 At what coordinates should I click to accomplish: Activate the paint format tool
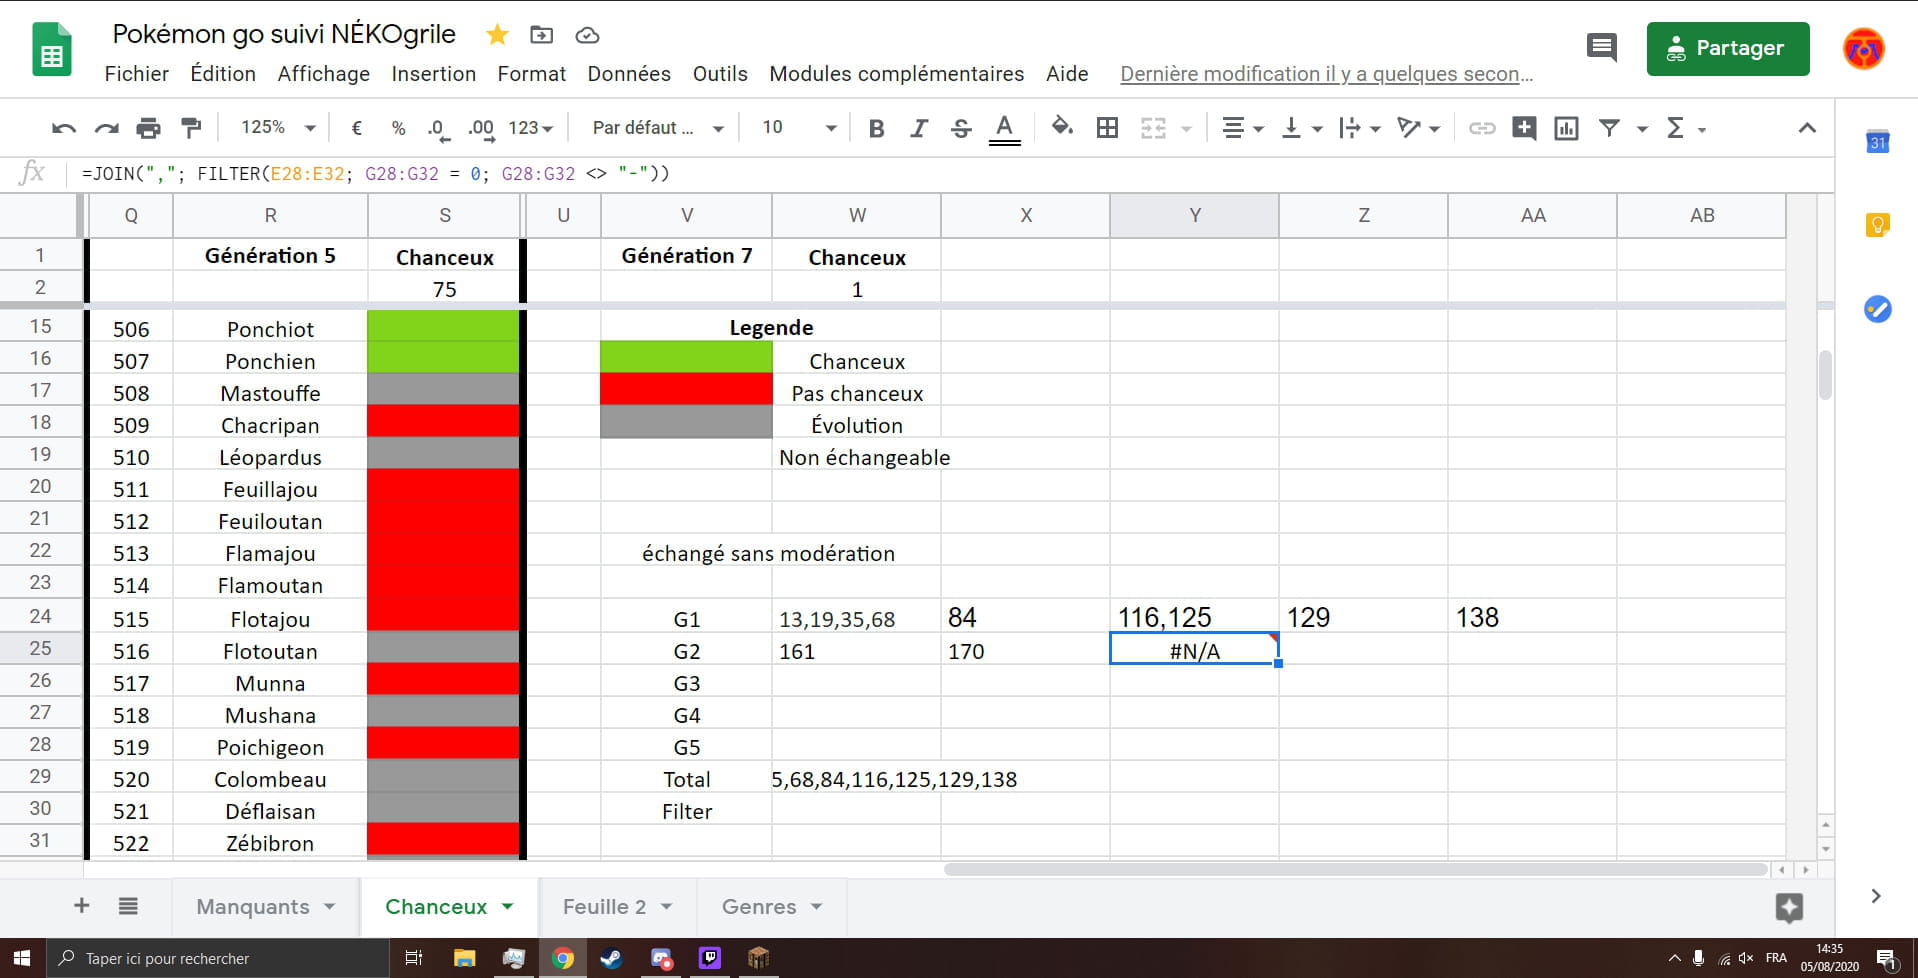190,128
